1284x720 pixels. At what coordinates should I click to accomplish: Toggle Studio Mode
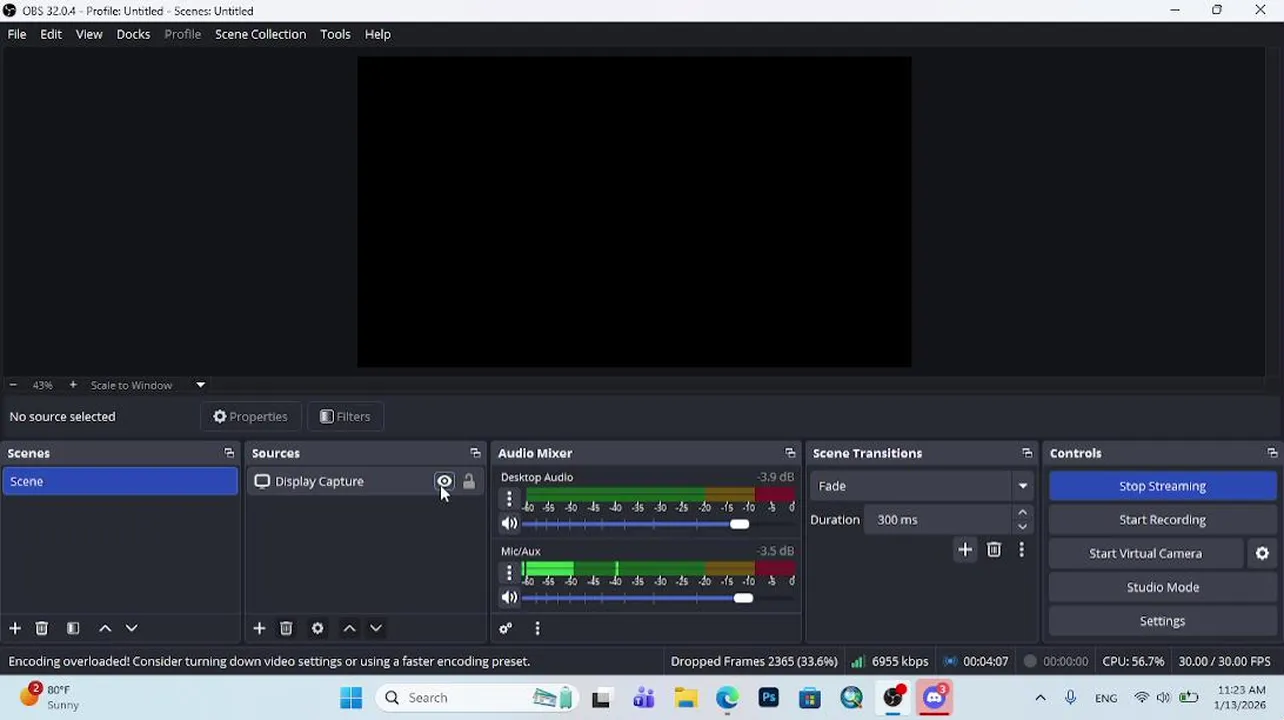click(x=1162, y=587)
